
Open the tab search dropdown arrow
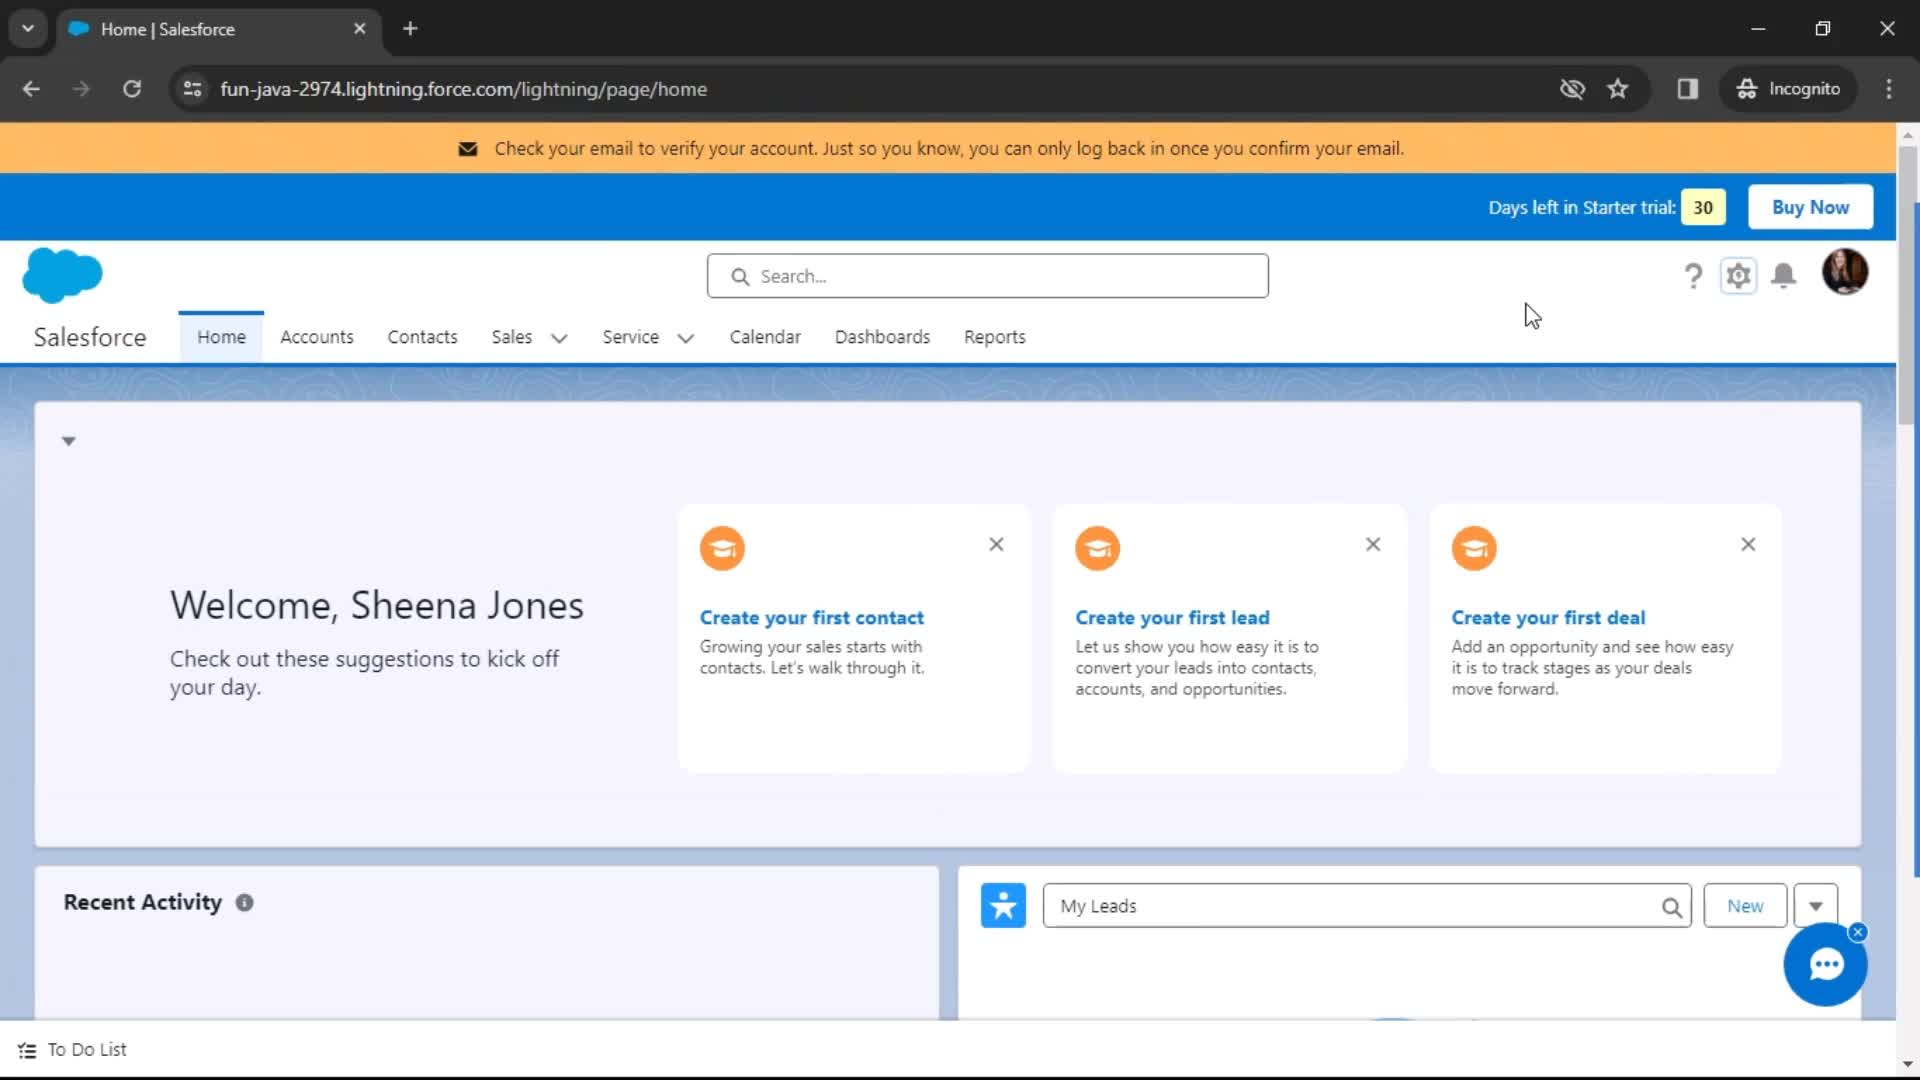28,29
